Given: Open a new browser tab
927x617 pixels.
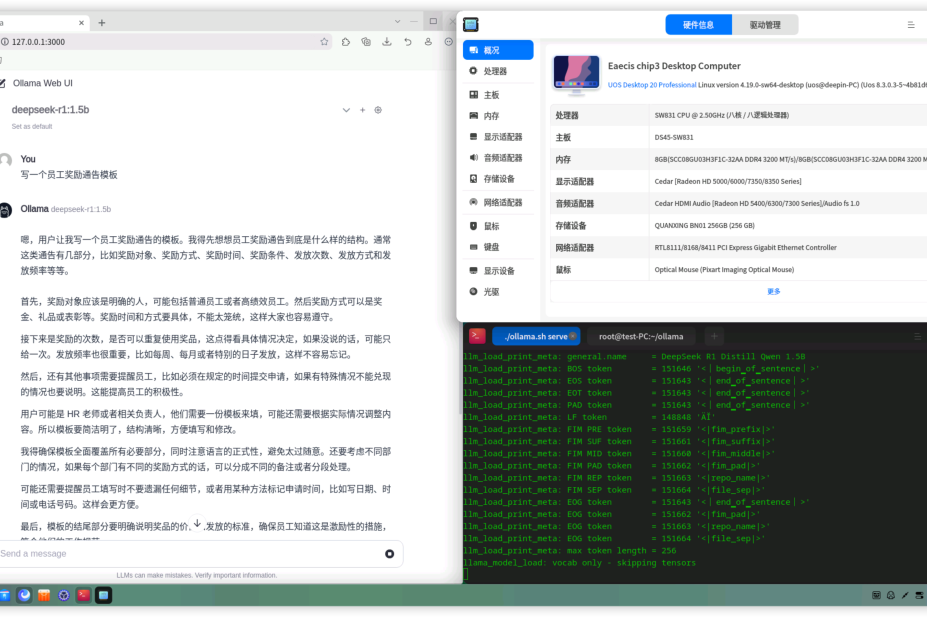Looking at the screenshot, I should click(102, 22).
